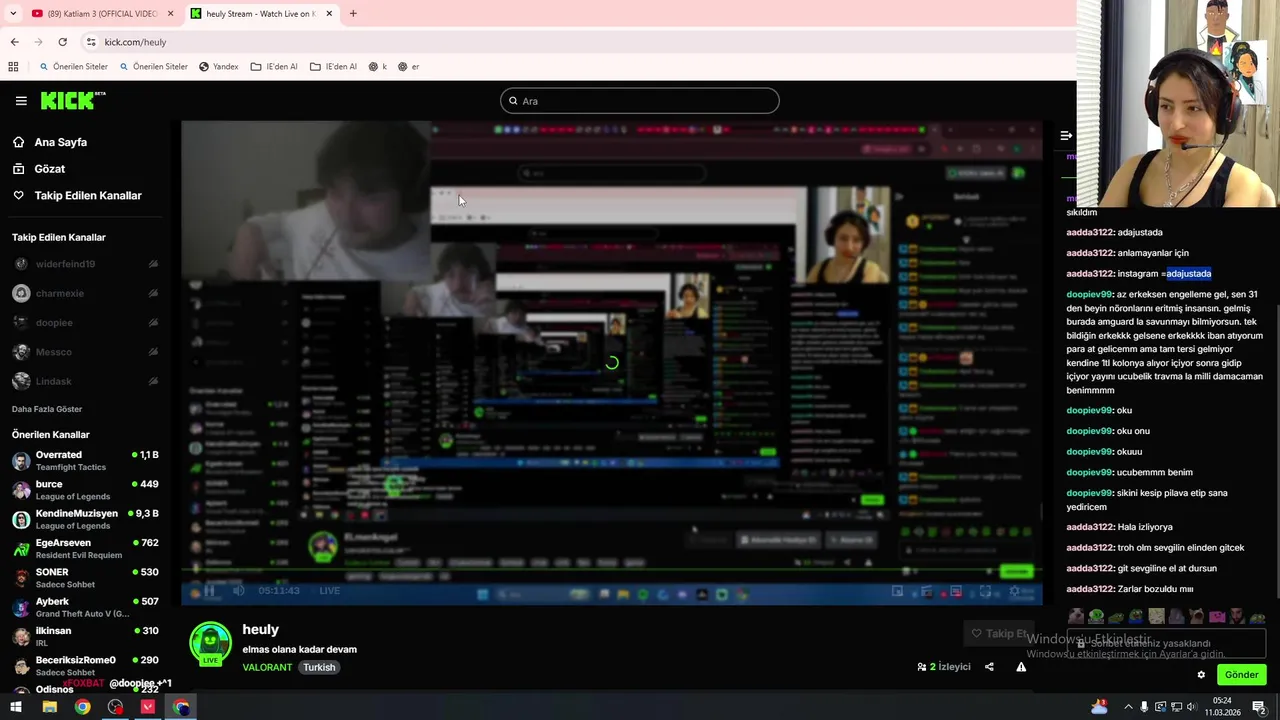Reload the kick.com page
Viewport: 1280px width, 720px height.
click(x=62, y=42)
